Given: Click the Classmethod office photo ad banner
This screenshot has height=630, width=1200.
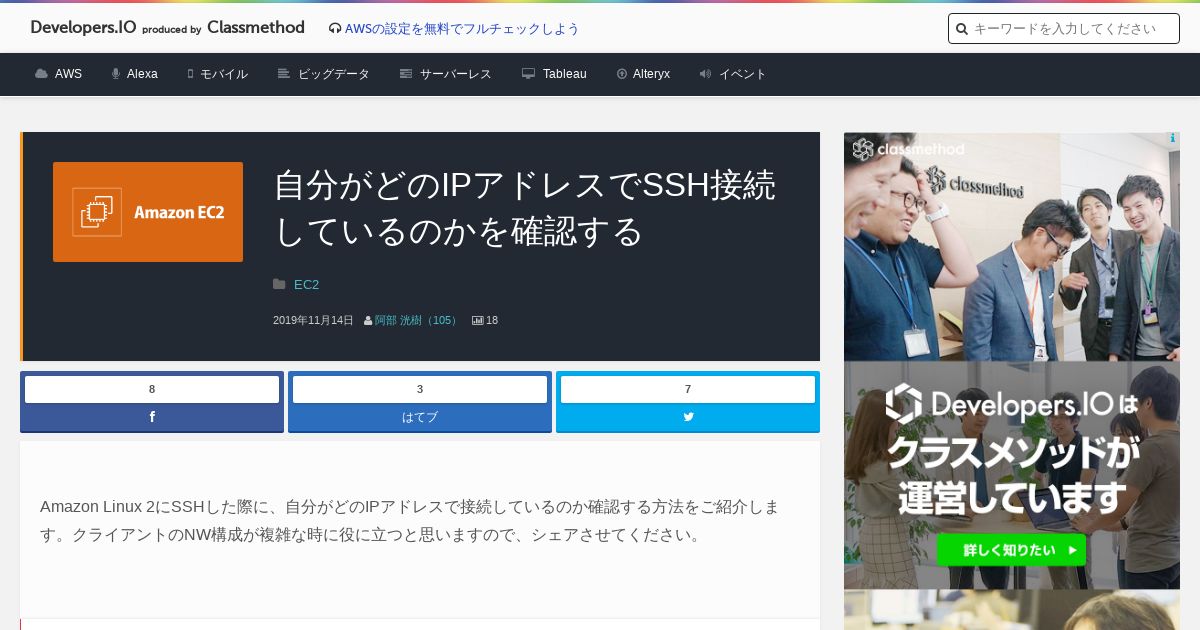Looking at the screenshot, I should point(1012,247).
